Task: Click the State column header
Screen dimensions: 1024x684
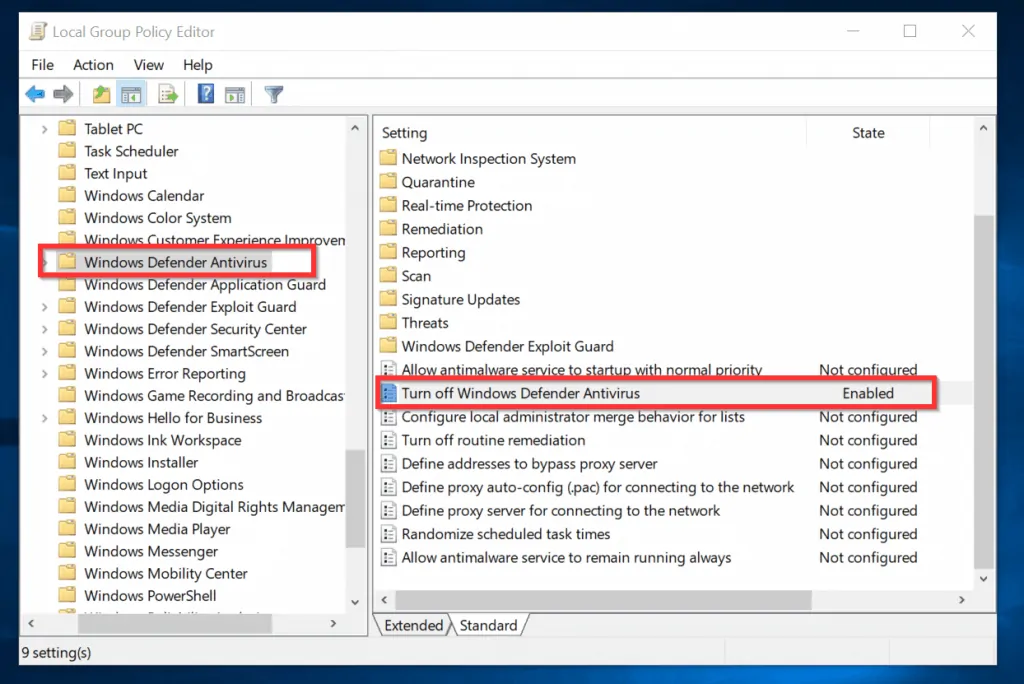Action: click(x=868, y=132)
